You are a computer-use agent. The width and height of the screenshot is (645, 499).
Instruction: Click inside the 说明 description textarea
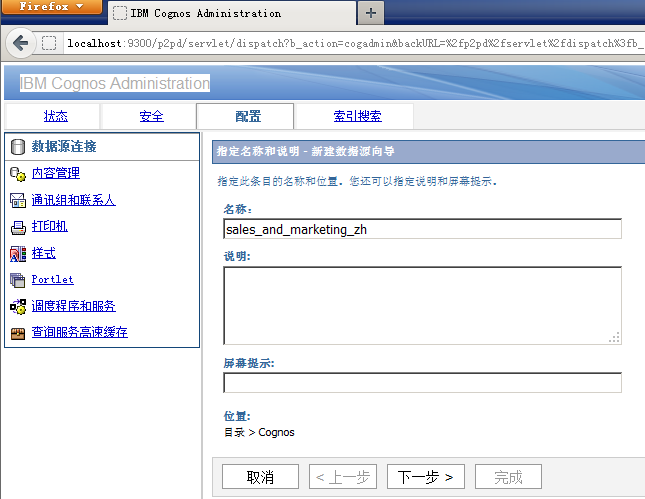click(422, 306)
